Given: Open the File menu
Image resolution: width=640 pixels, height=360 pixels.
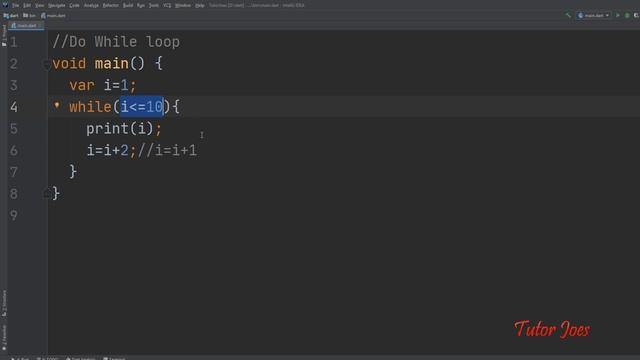Looking at the screenshot, I should point(15,5).
